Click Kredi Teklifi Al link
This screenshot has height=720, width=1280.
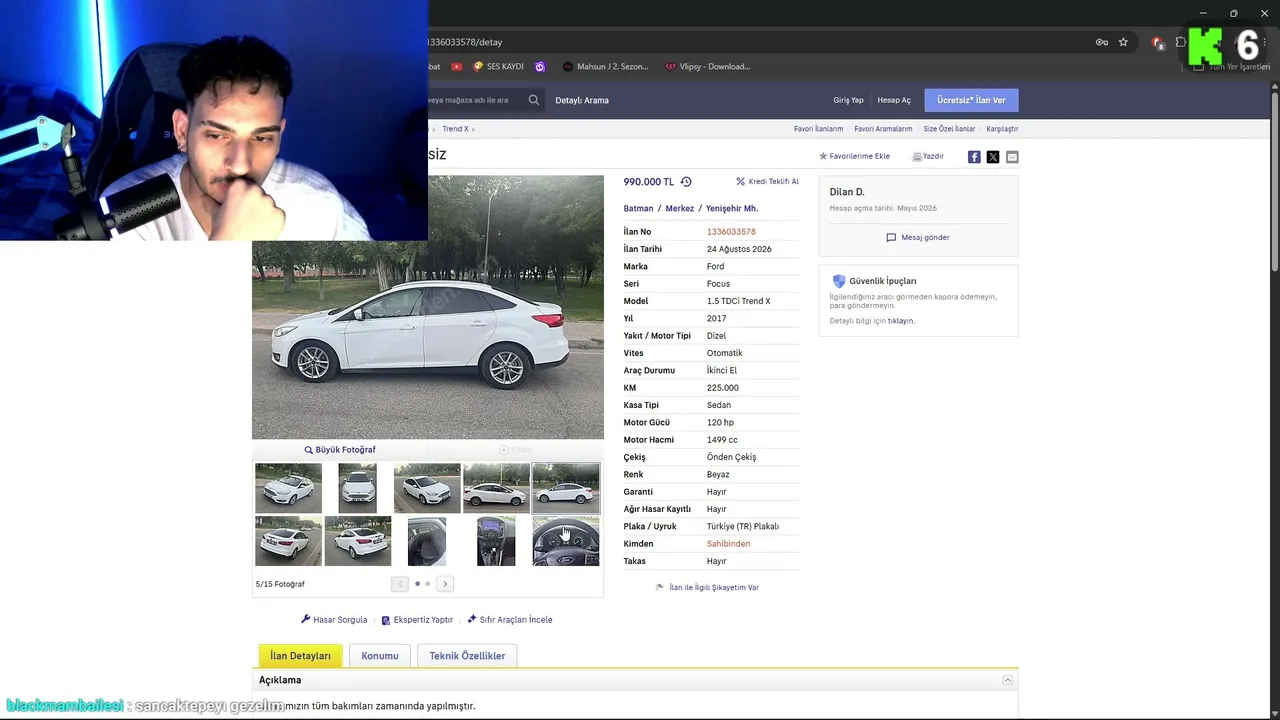774,182
